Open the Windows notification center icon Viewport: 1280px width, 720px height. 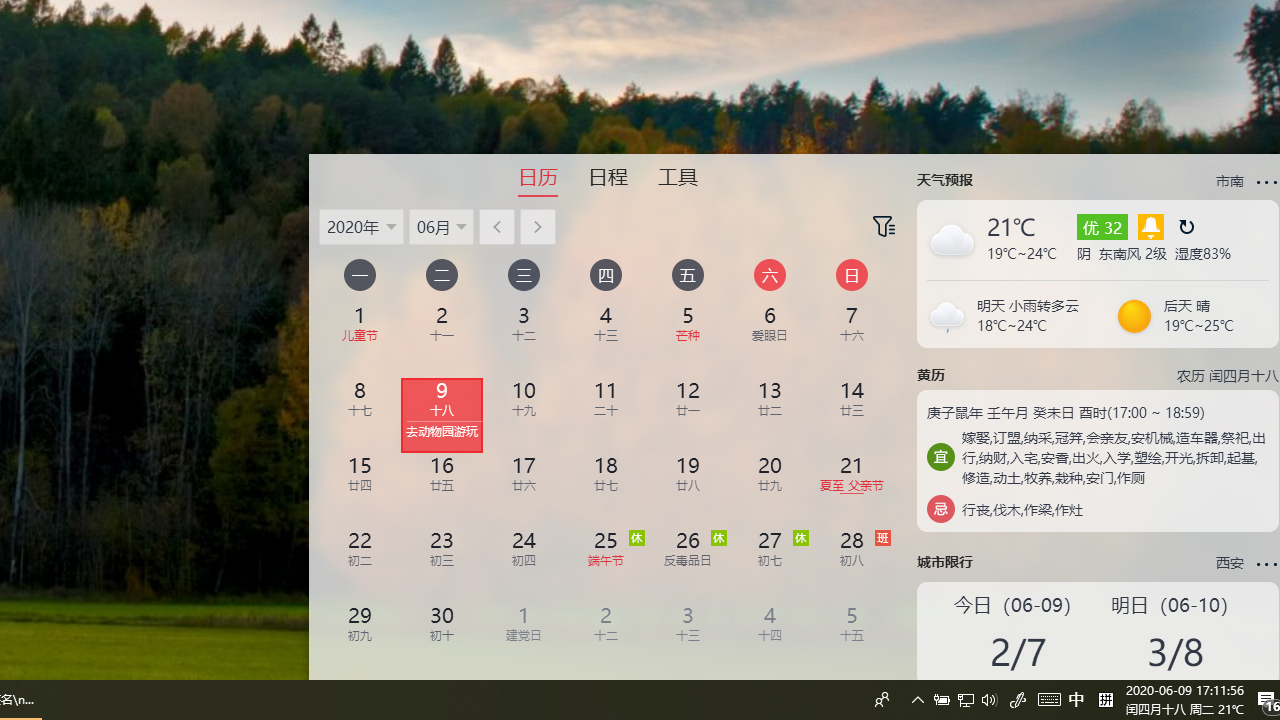point(1267,700)
